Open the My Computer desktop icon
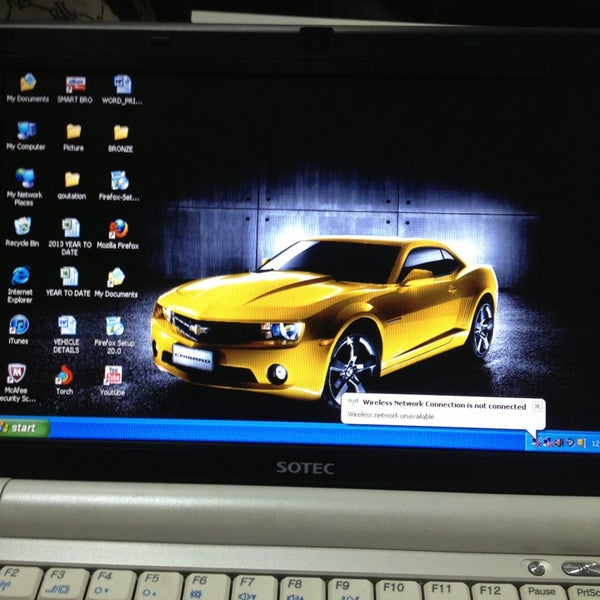The image size is (600, 600). tap(26, 132)
